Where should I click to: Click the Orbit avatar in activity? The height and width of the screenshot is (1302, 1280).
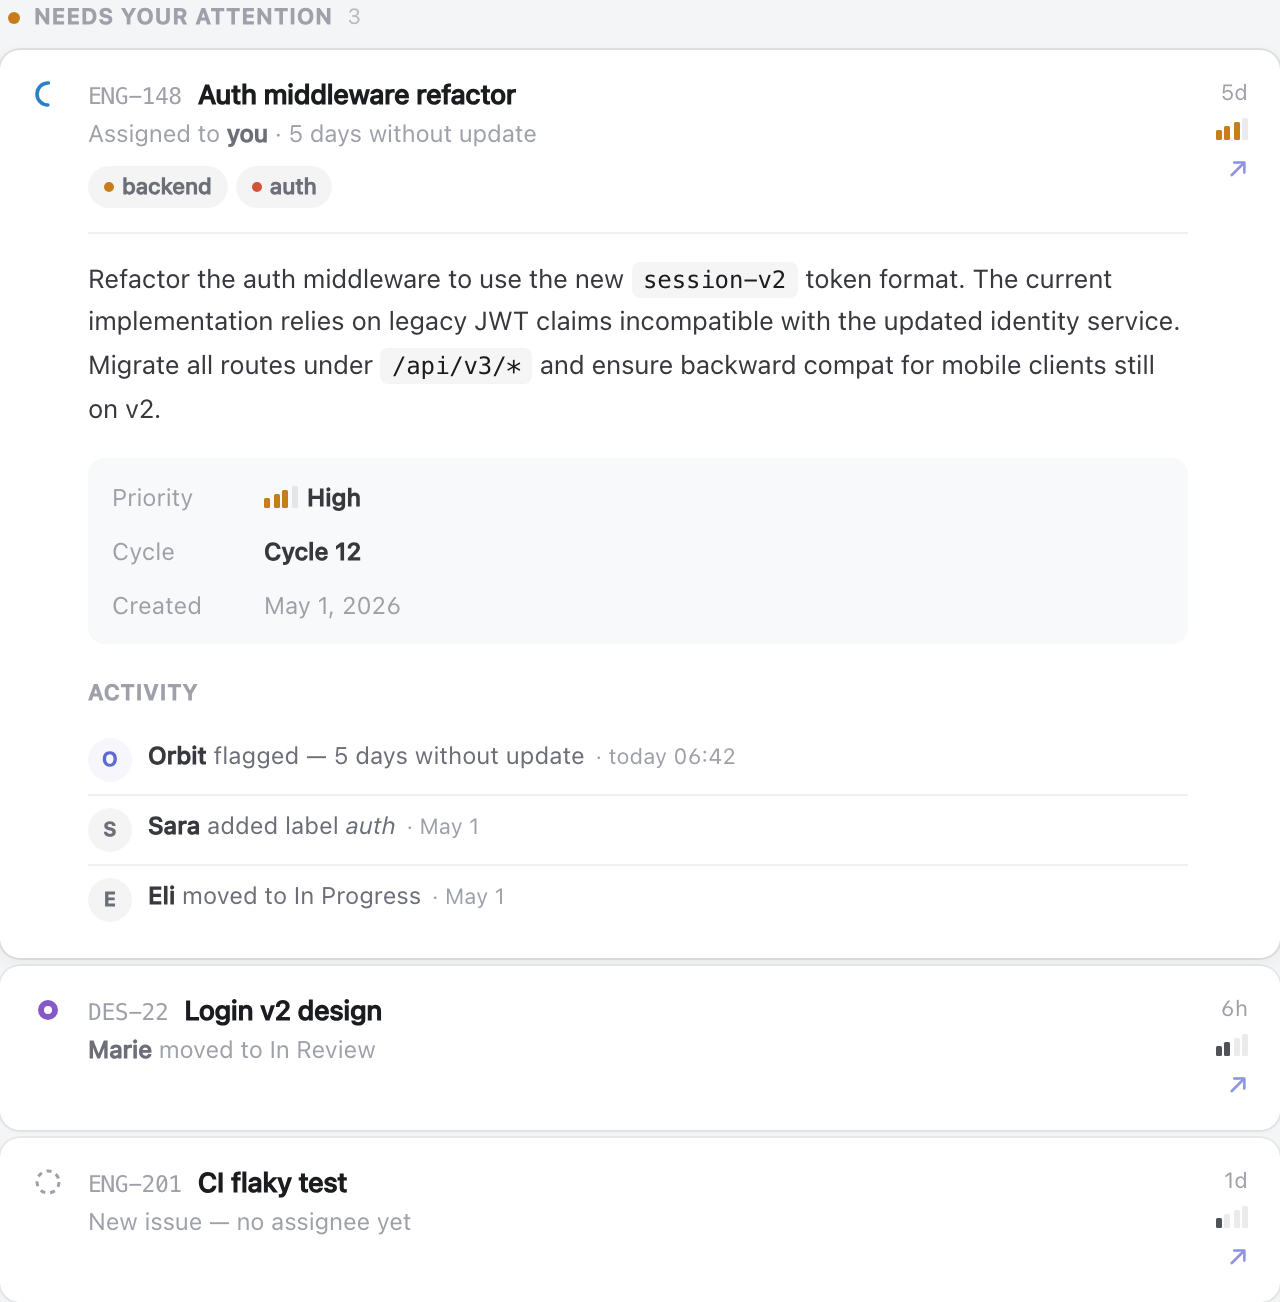(x=110, y=759)
